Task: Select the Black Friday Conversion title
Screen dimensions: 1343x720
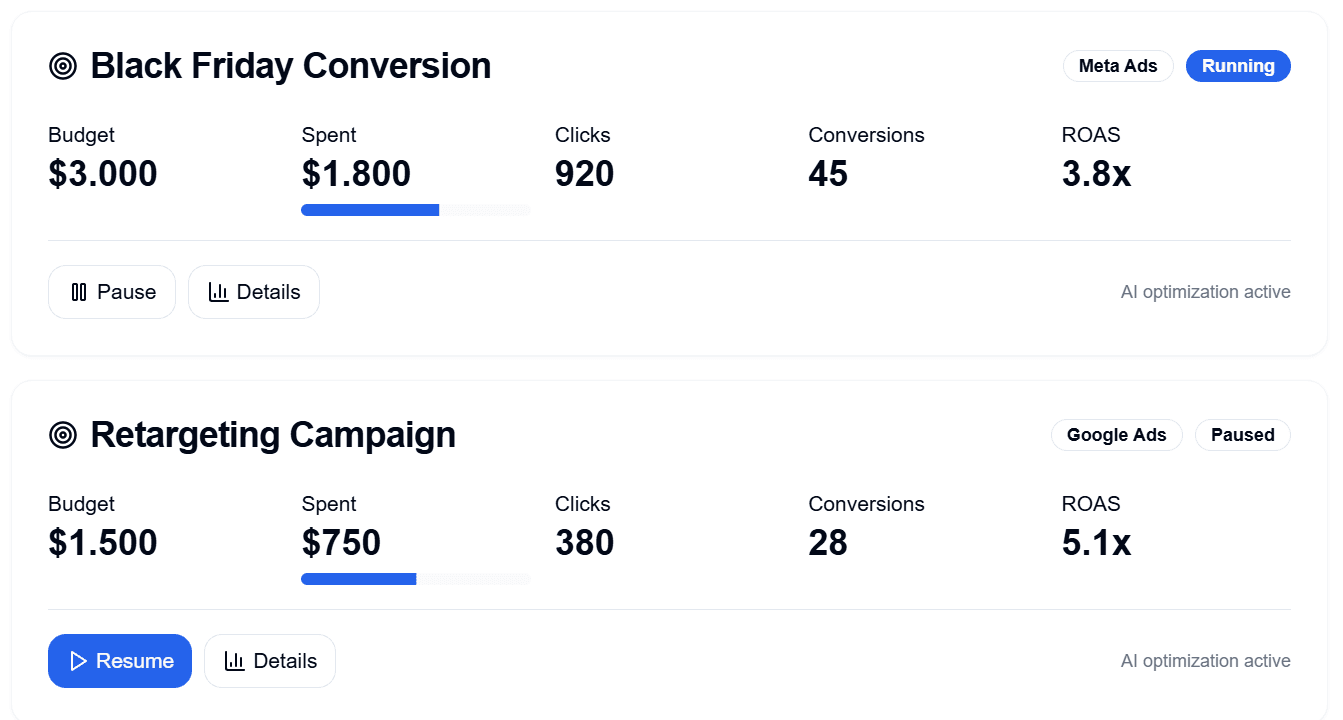Action: (290, 67)
